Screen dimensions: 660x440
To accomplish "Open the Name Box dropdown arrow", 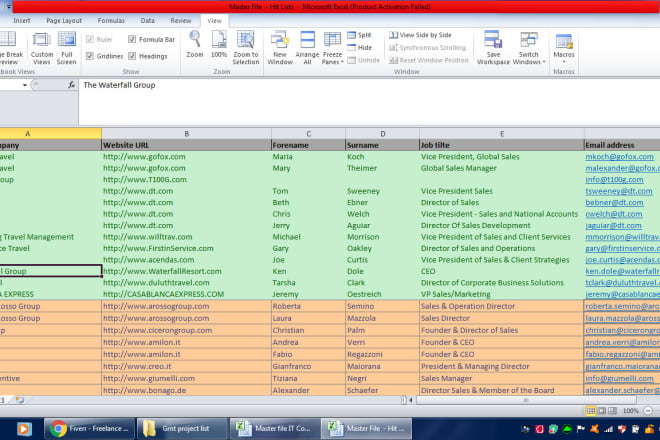I will [25, 85].
